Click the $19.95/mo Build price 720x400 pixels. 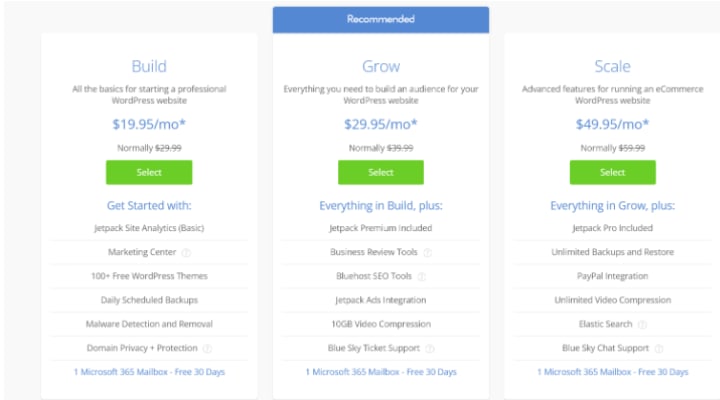pyautogui.click(x=149, y=124)
